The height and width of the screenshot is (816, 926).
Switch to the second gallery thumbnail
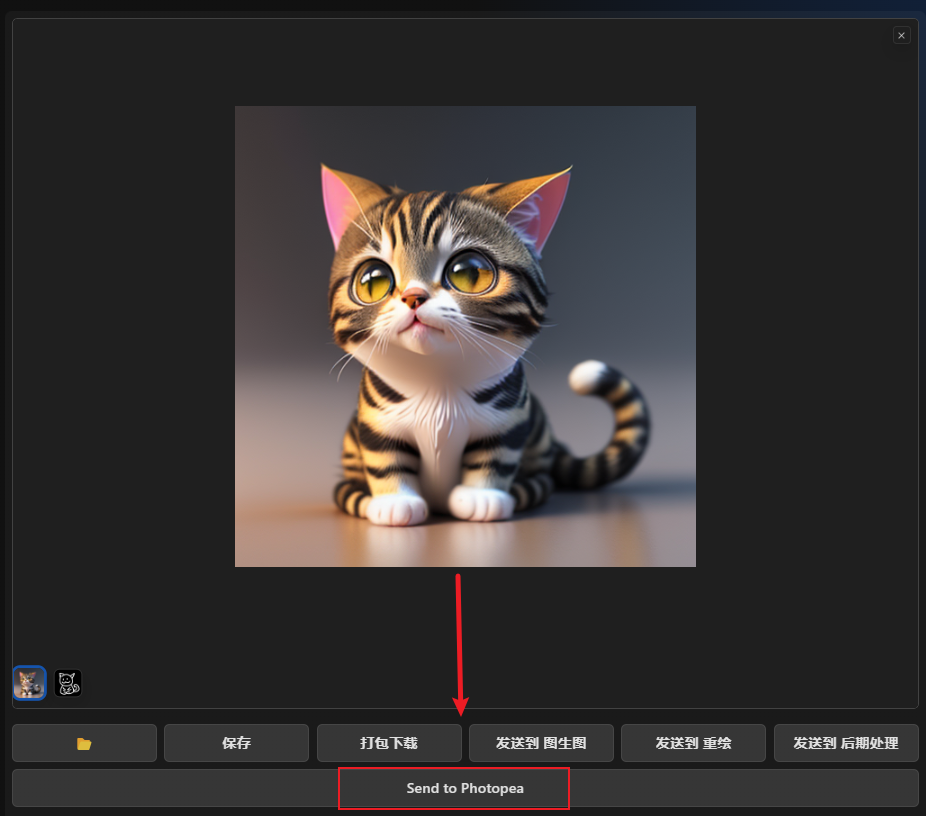(x=68, y=683)
